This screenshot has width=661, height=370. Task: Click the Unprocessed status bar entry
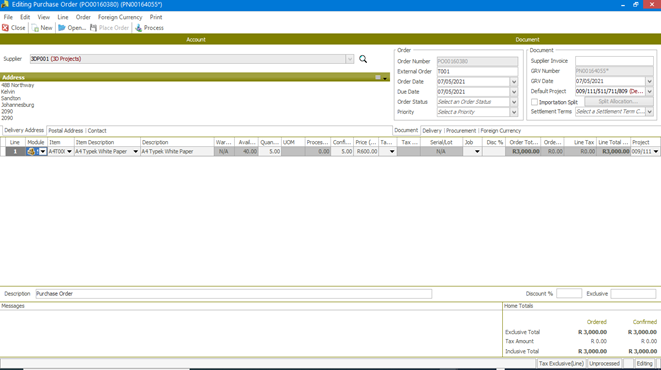(x=605, y=363)
